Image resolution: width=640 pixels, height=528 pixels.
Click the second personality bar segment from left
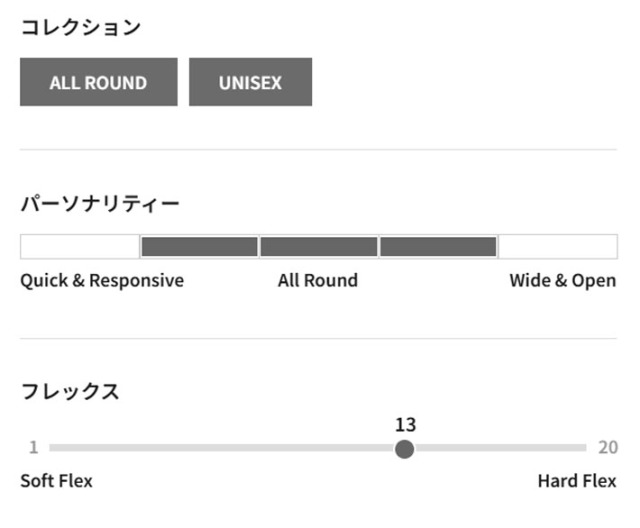coord(199,246)
